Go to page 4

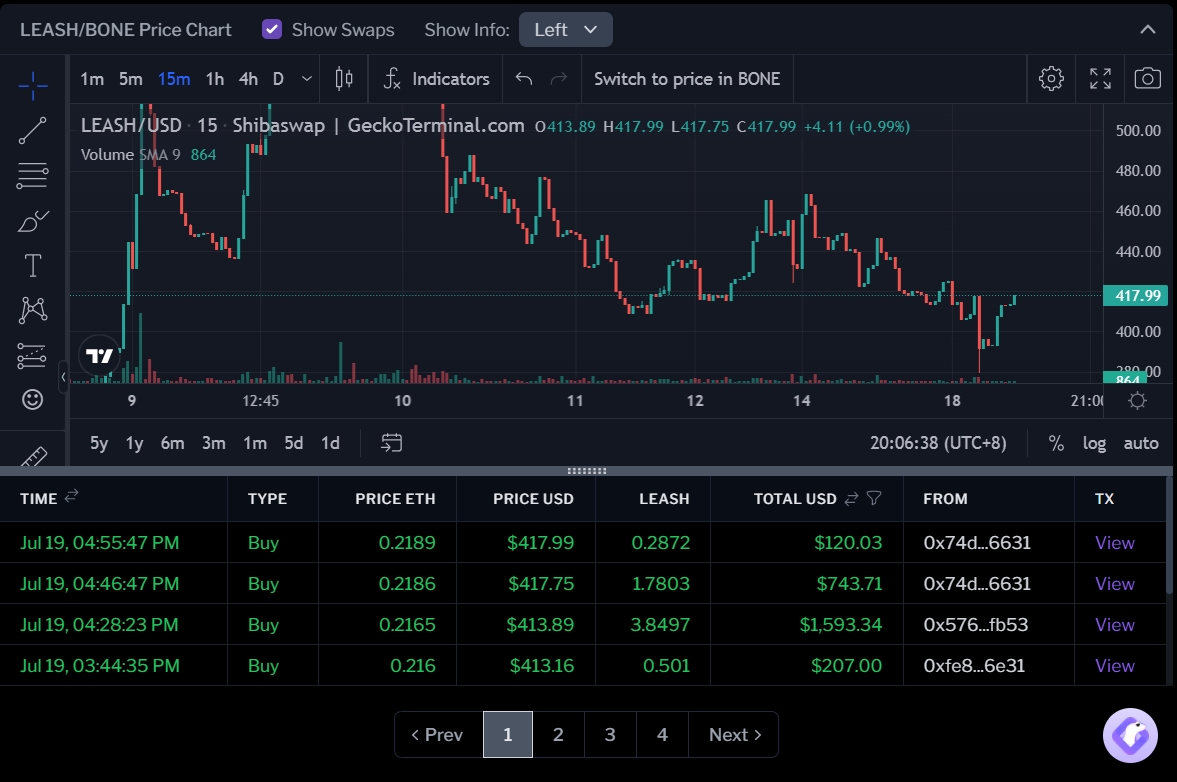tap(662, 735)
